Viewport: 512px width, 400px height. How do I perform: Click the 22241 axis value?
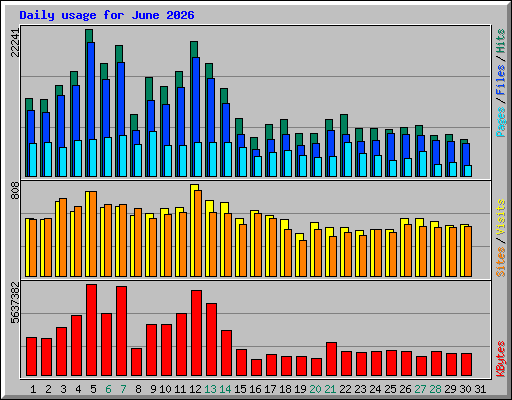(x=15, y=42)
